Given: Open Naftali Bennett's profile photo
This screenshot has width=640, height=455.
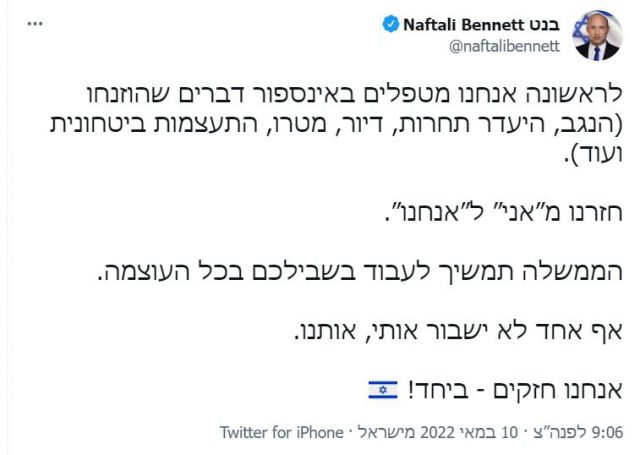Looking at the screenshot, I should (x=599, y=35).
